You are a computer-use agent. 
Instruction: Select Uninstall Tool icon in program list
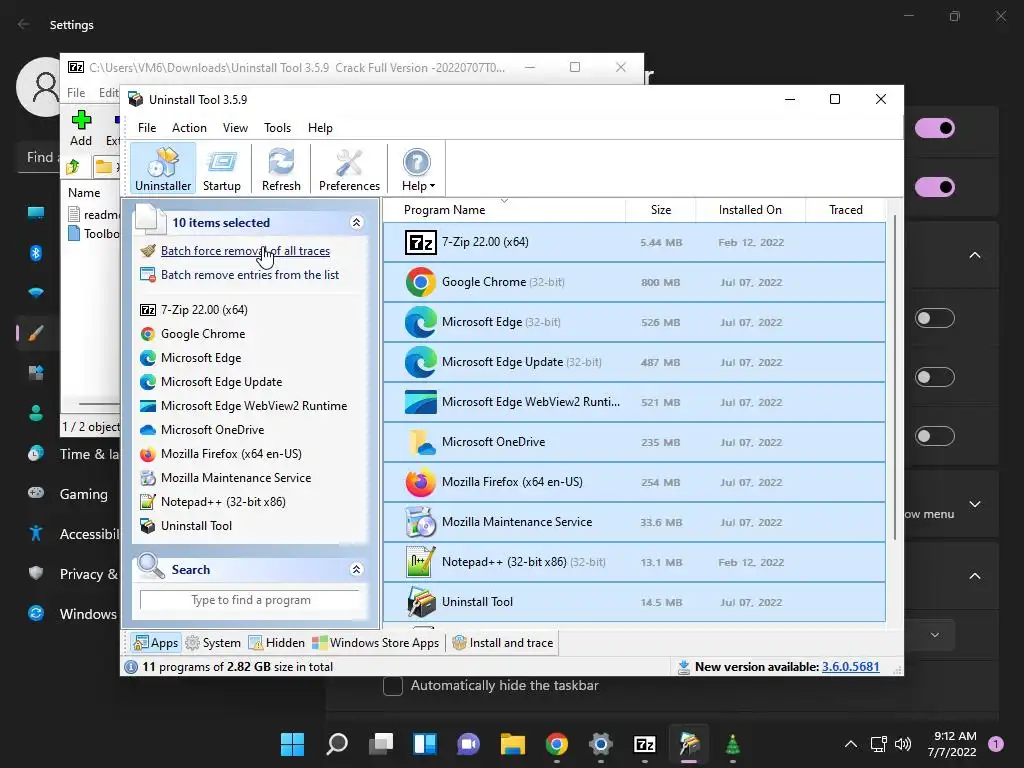point(421,602)
